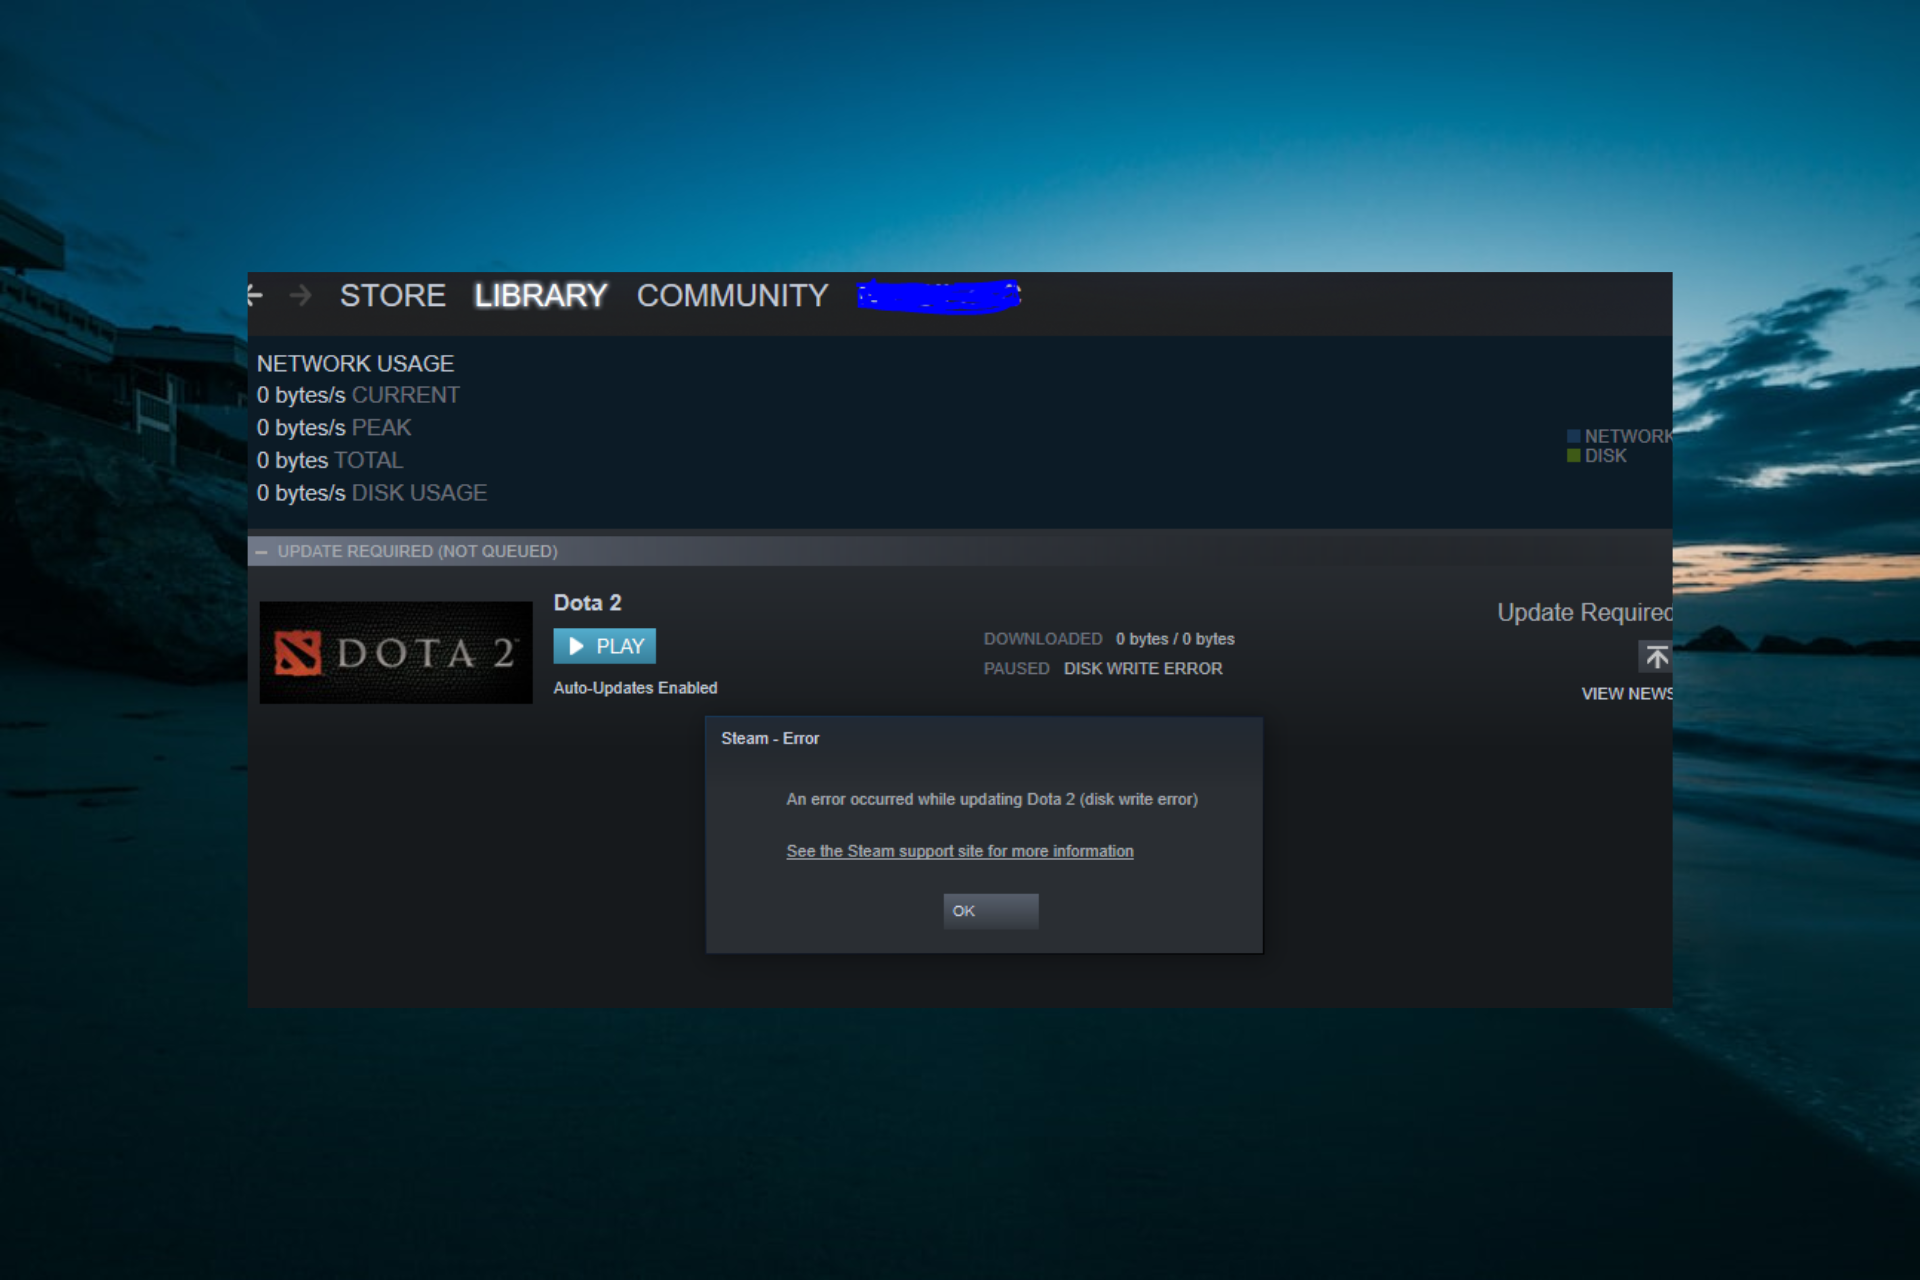Screen dimensions: 1920x1280
Task: Go forward using the right arrow
Action: click(x=300, y=295)
